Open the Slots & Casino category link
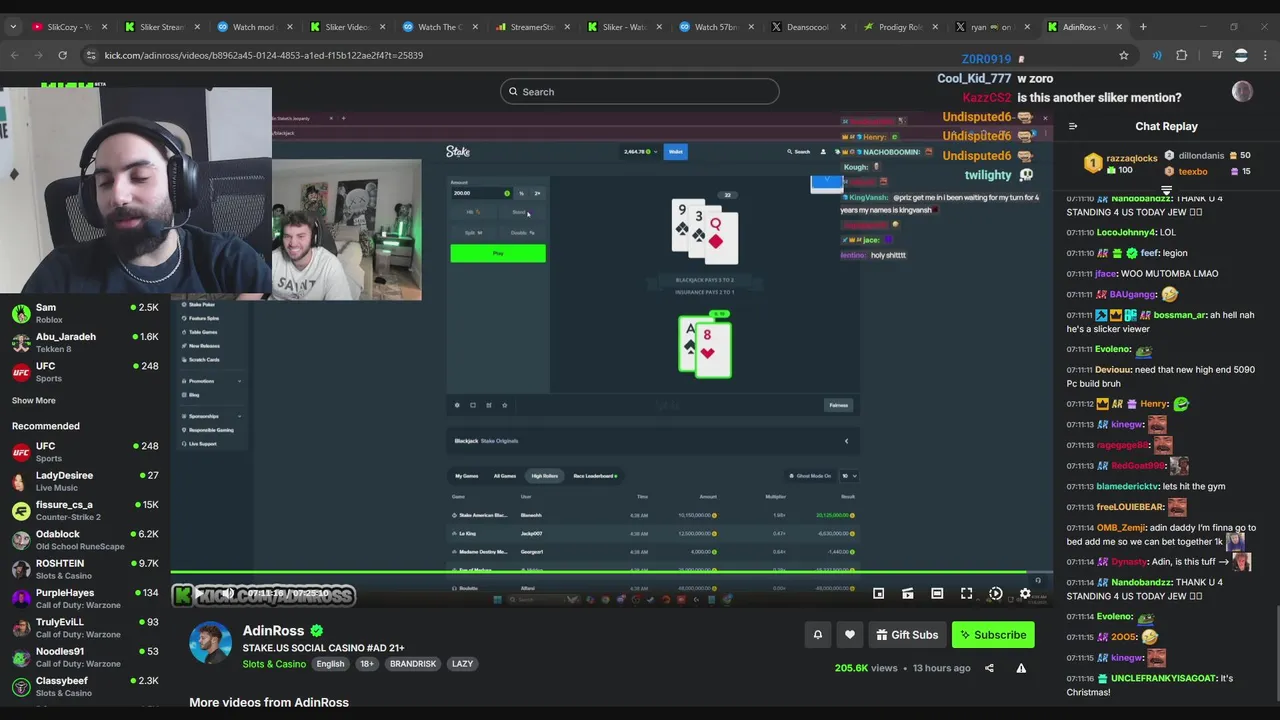1280x720 pixels. coord(274,664)
